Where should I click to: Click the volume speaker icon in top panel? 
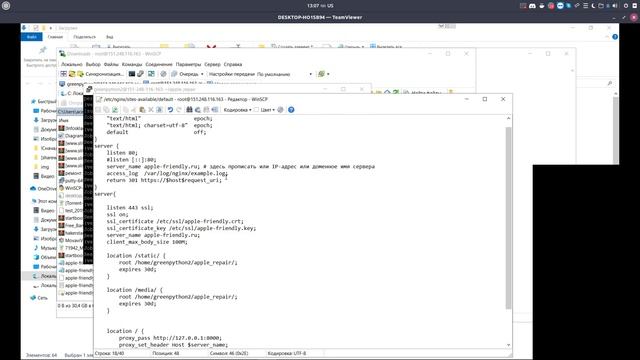pos(615,6)
